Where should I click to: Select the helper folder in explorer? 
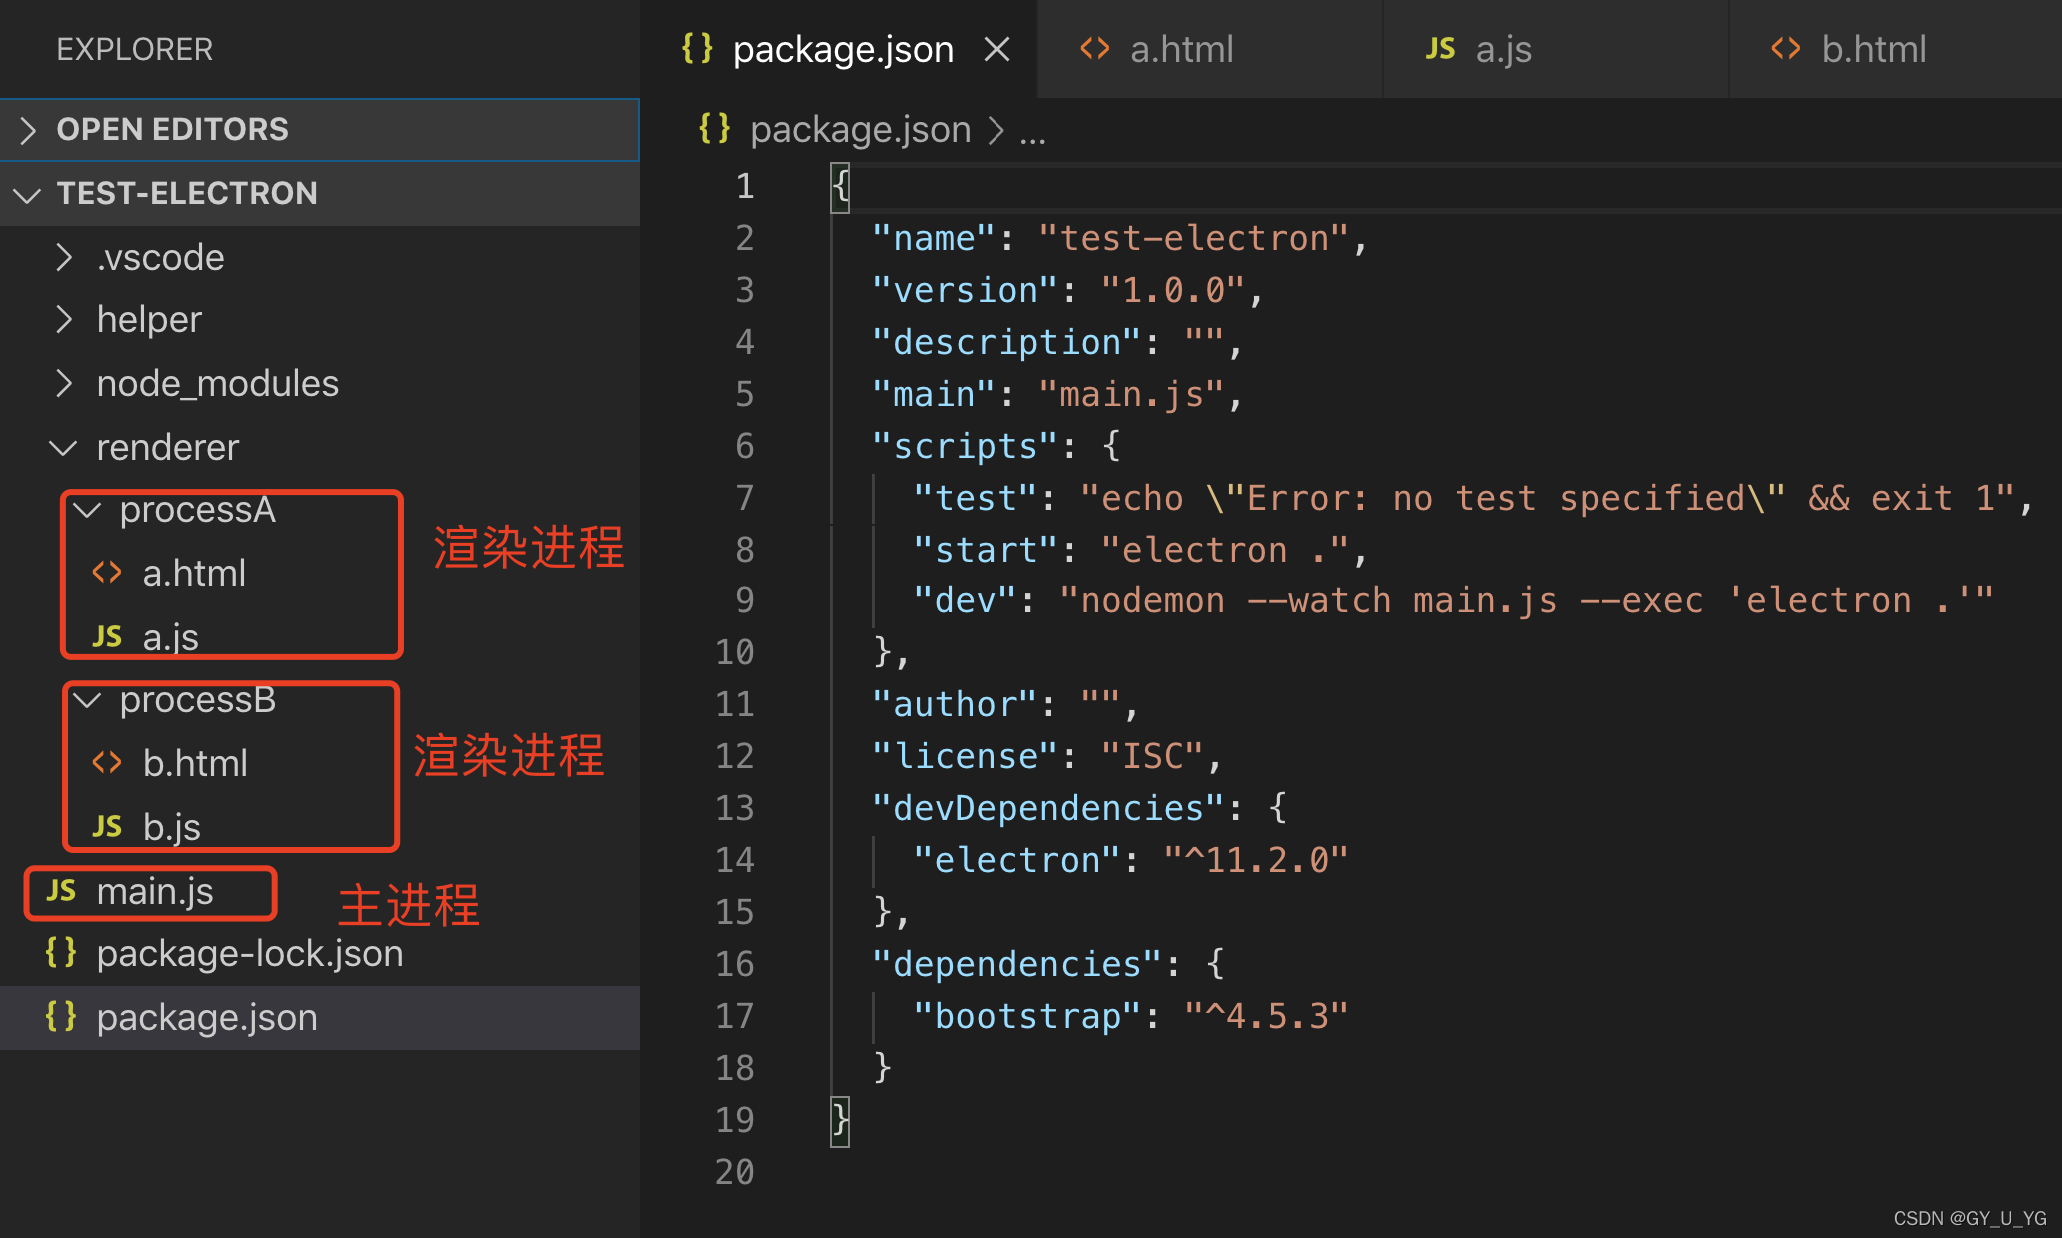[320, 319]
